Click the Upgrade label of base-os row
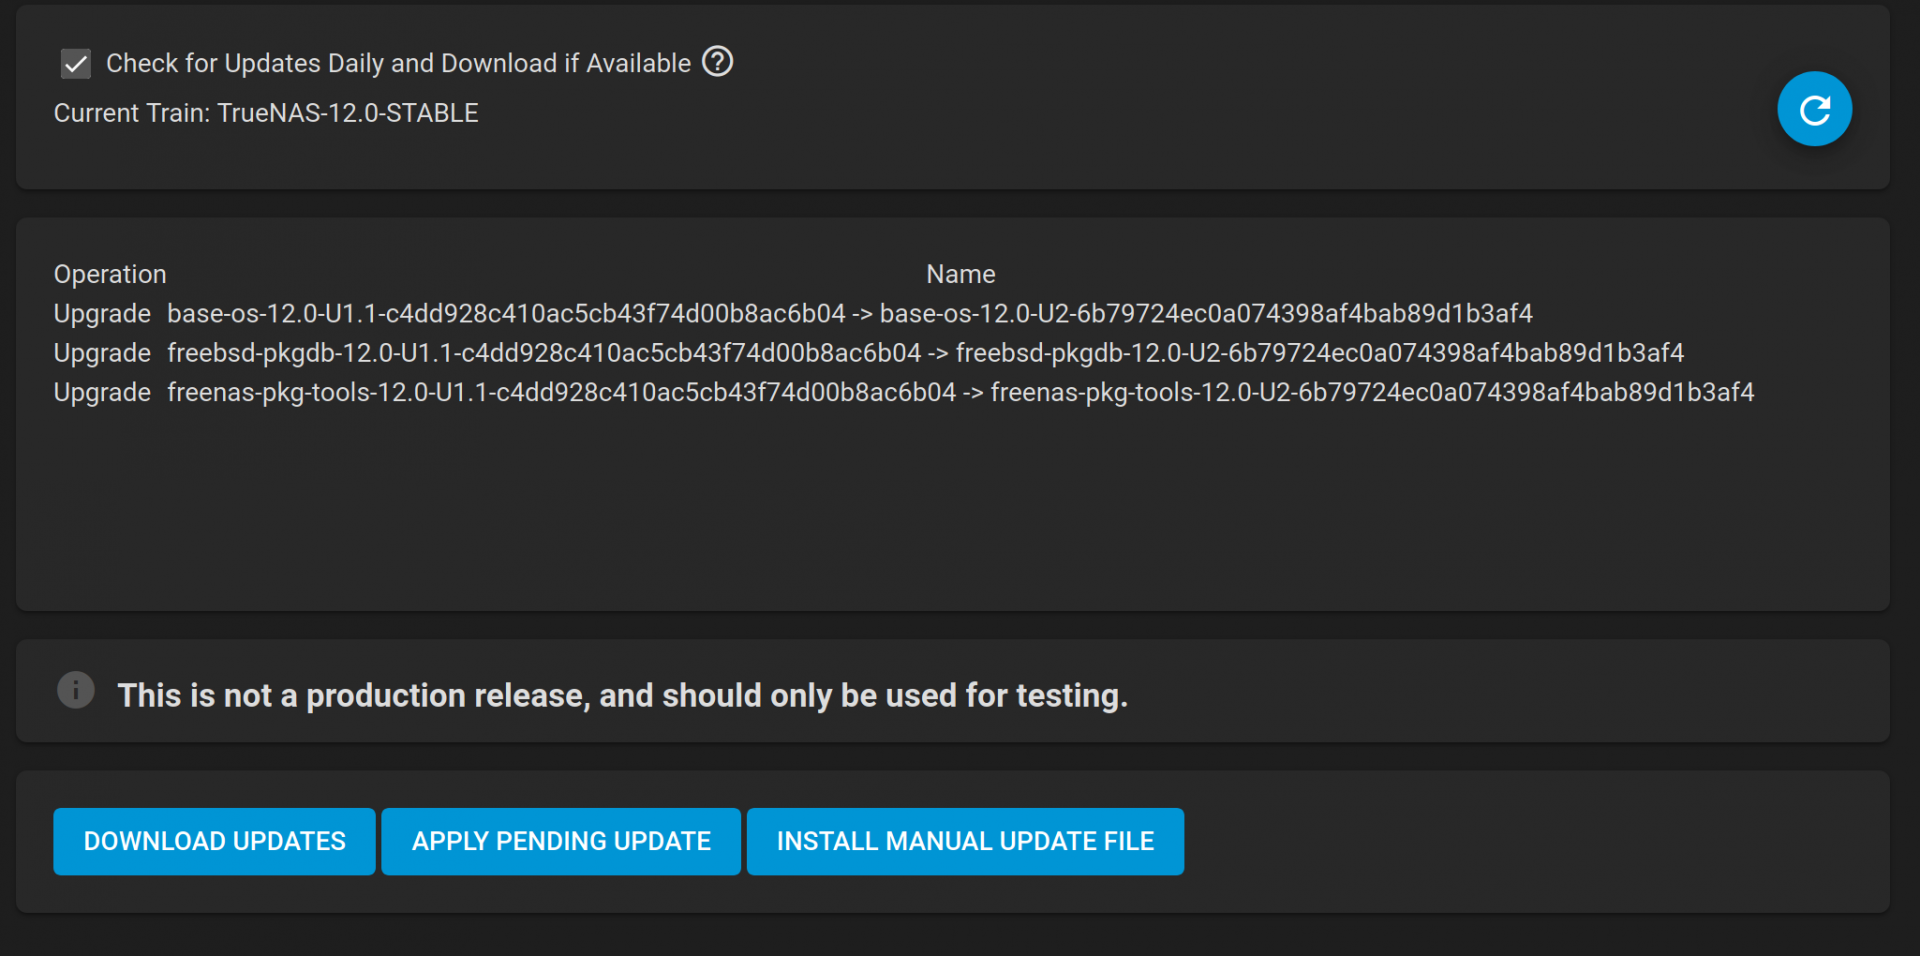The width and height of the screenshot is (1920, 956). pyautogui.click(x=102, y=314)
